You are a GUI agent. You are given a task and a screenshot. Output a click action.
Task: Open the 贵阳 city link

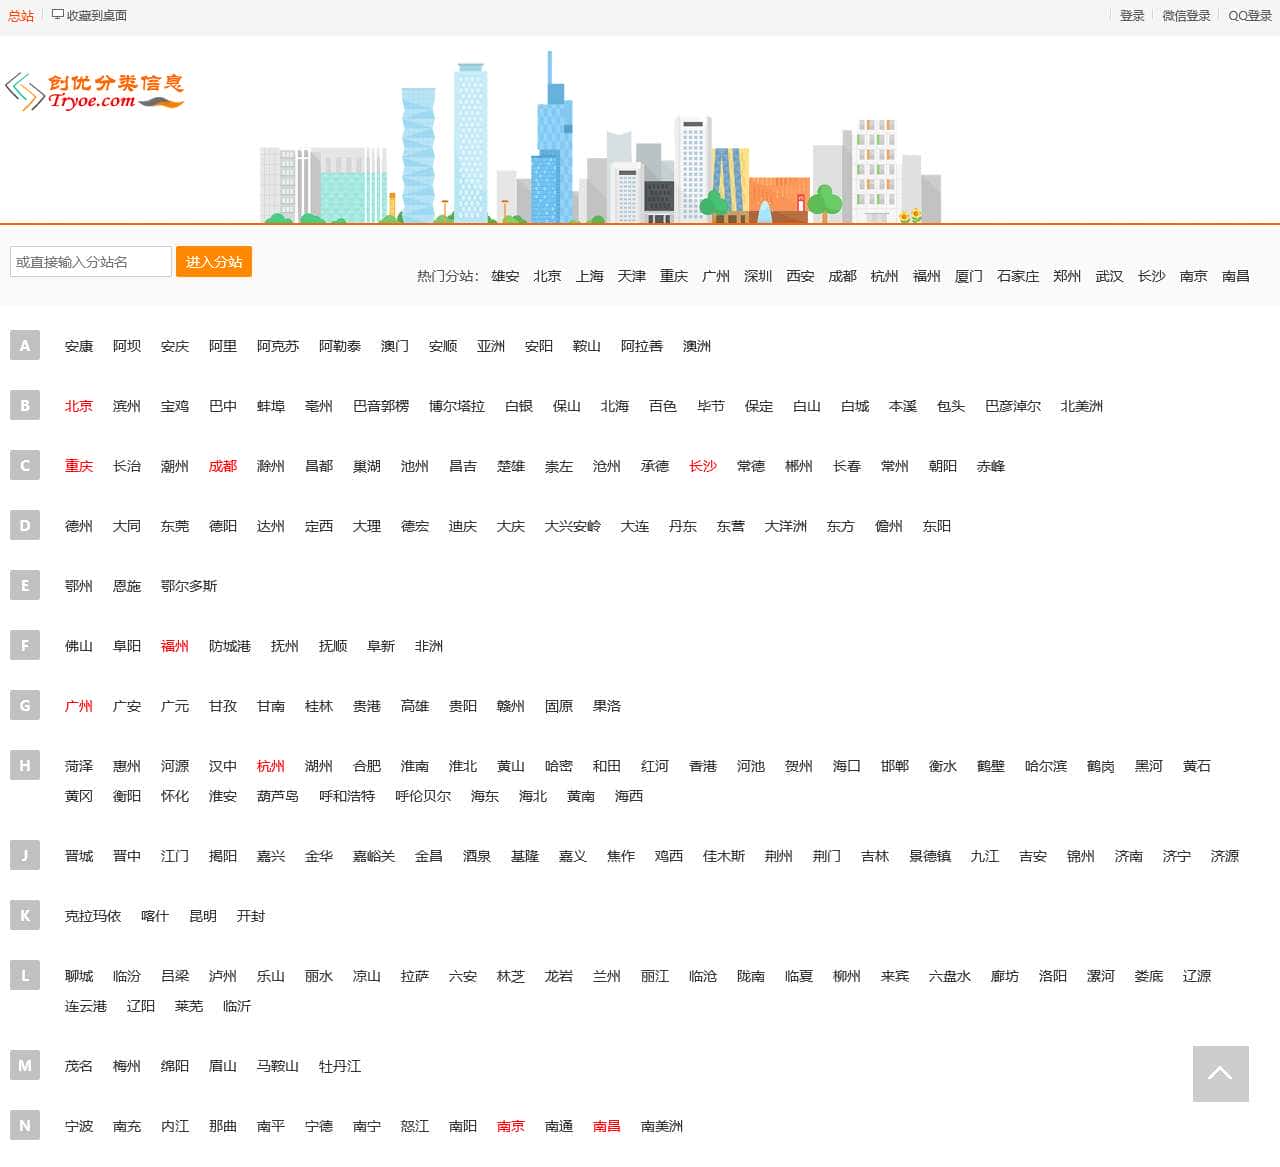point(463,706)
